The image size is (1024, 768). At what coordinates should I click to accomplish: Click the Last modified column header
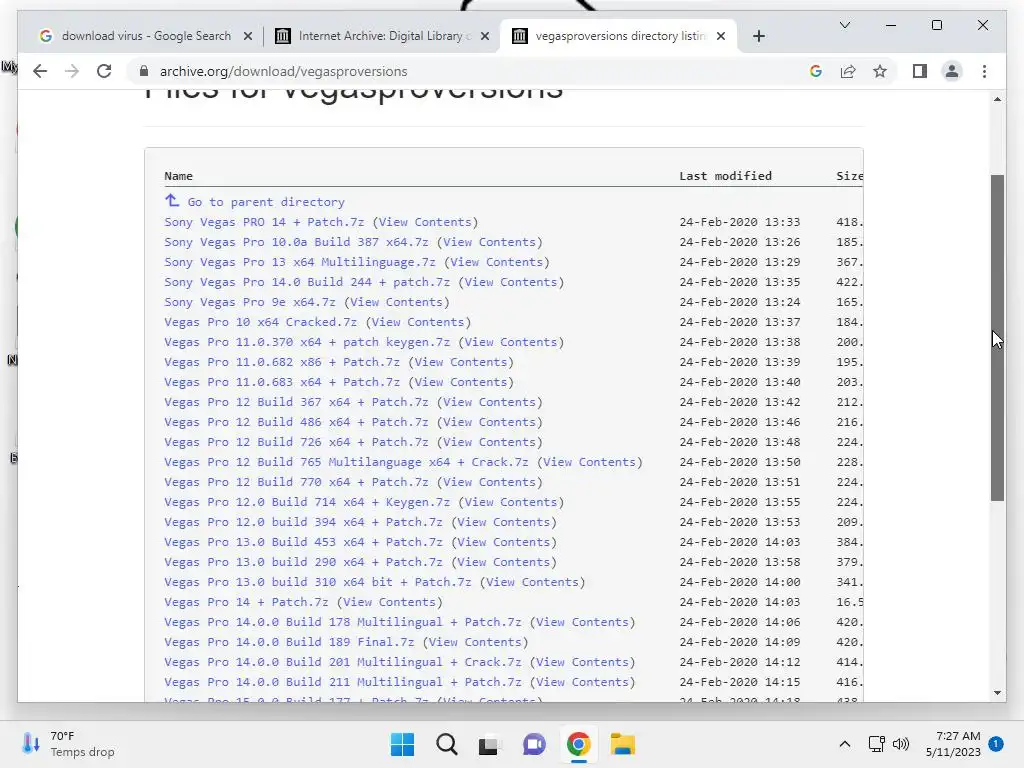coord(725,176)
